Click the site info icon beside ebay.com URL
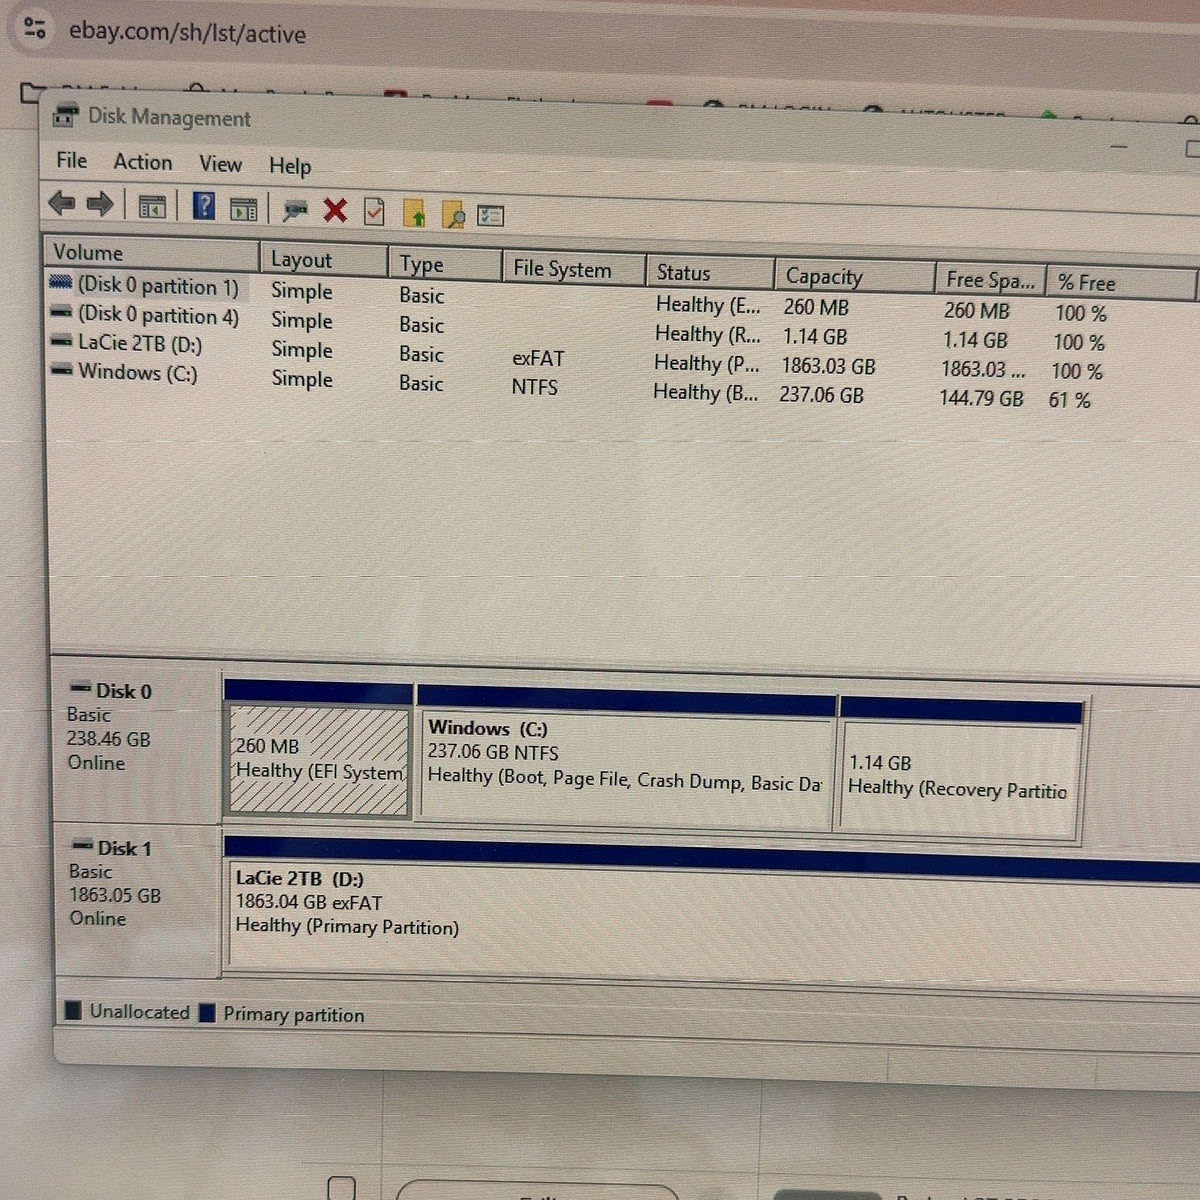Image resolution: width=1200 pixels, height=1200 pixels. [x=34, y=28]
